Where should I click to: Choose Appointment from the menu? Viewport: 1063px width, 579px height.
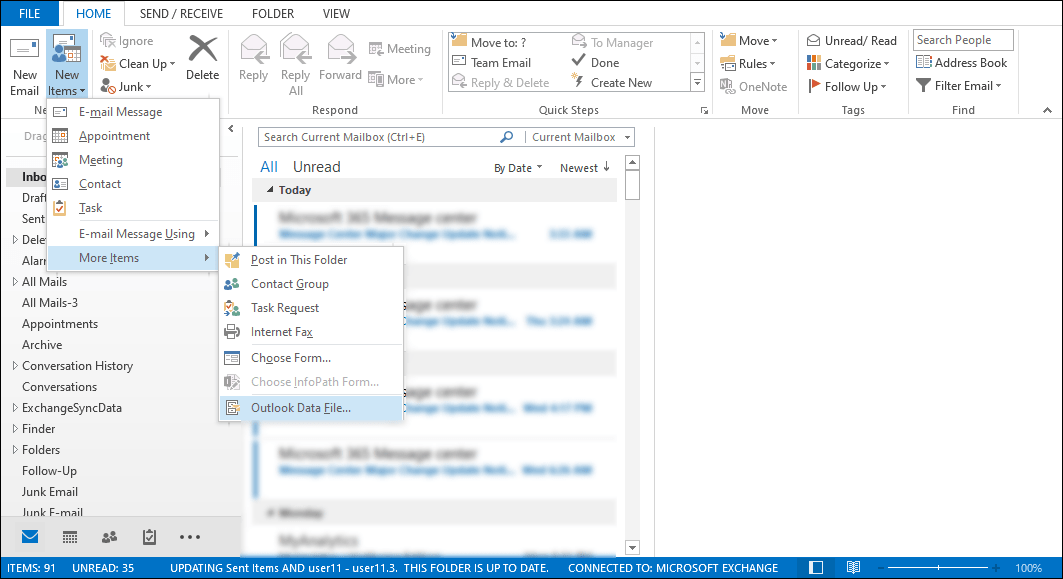coord(134,136)
